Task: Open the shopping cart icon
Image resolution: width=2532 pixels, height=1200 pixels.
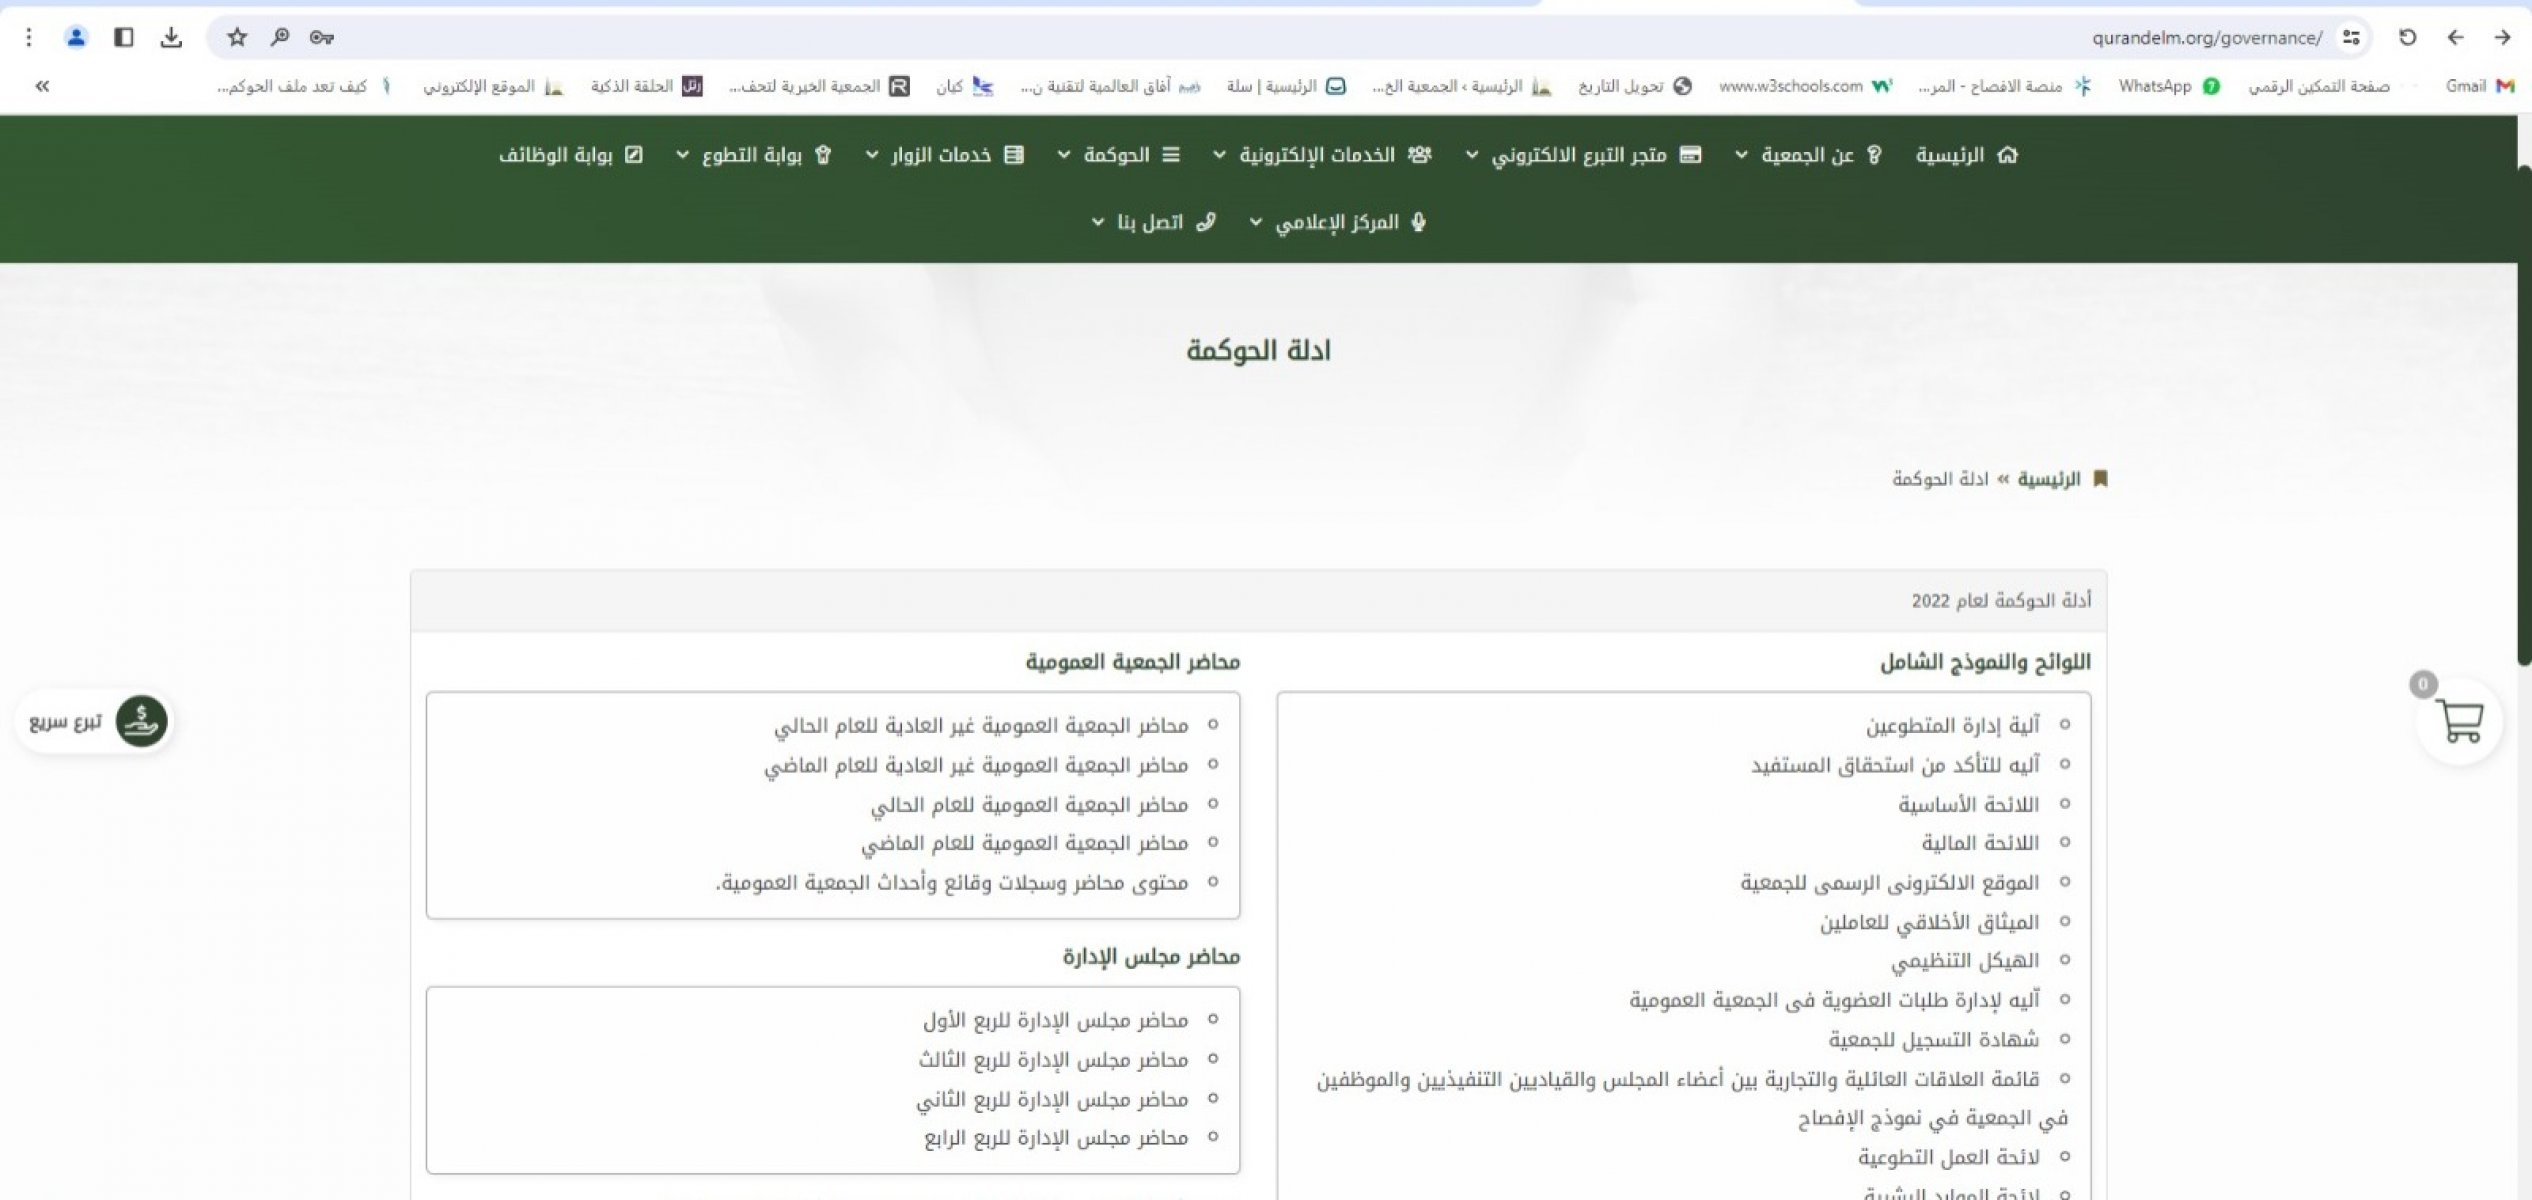Action: (2459, 721)
